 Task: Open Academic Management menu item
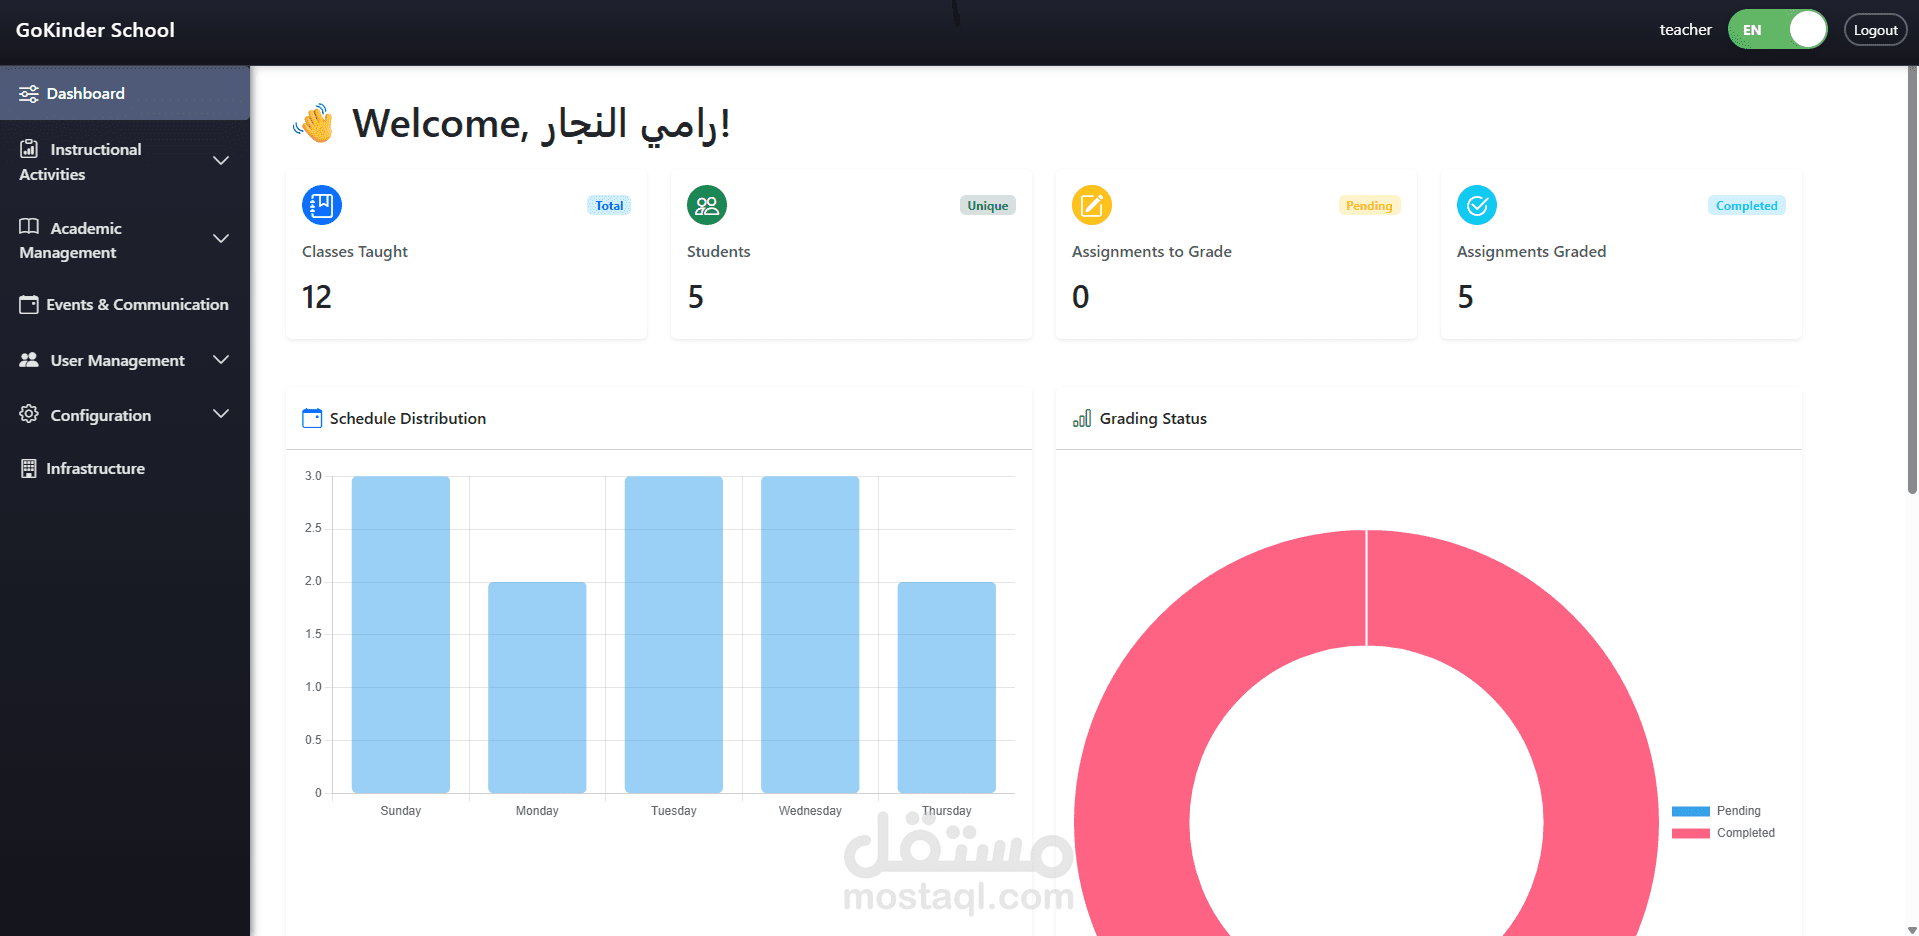125,240
